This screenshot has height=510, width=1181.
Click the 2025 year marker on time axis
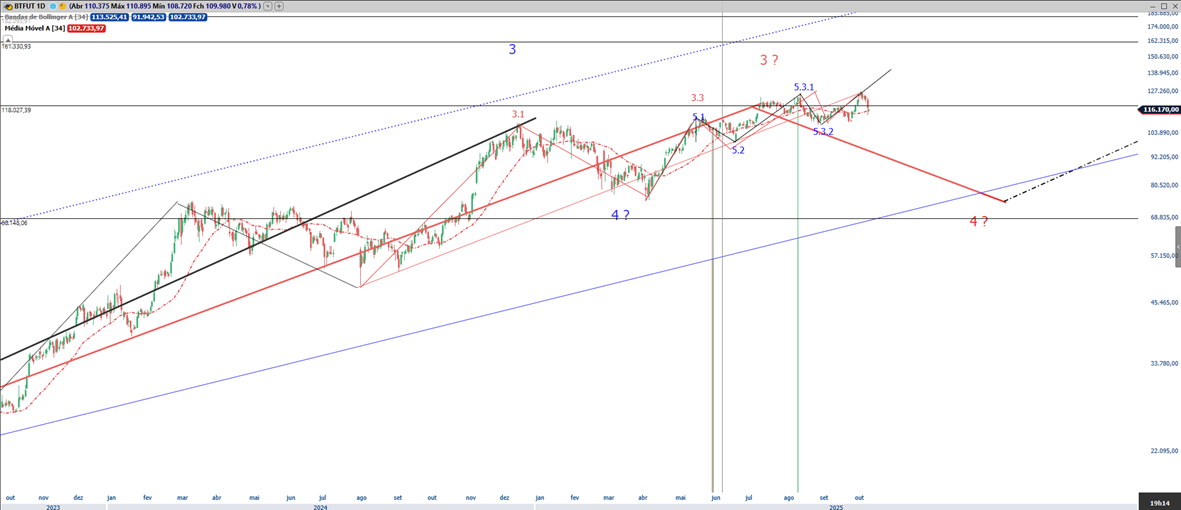pos(835,506)
